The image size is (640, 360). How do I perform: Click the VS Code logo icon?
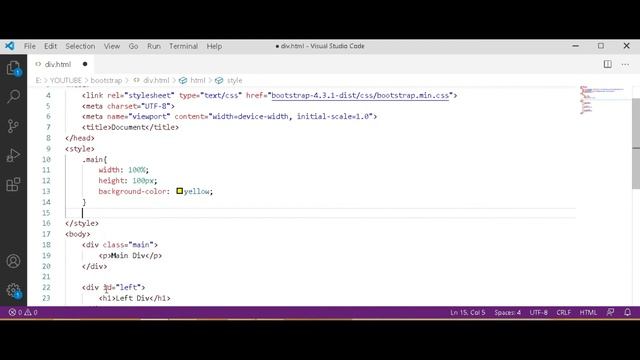point(9,46)
